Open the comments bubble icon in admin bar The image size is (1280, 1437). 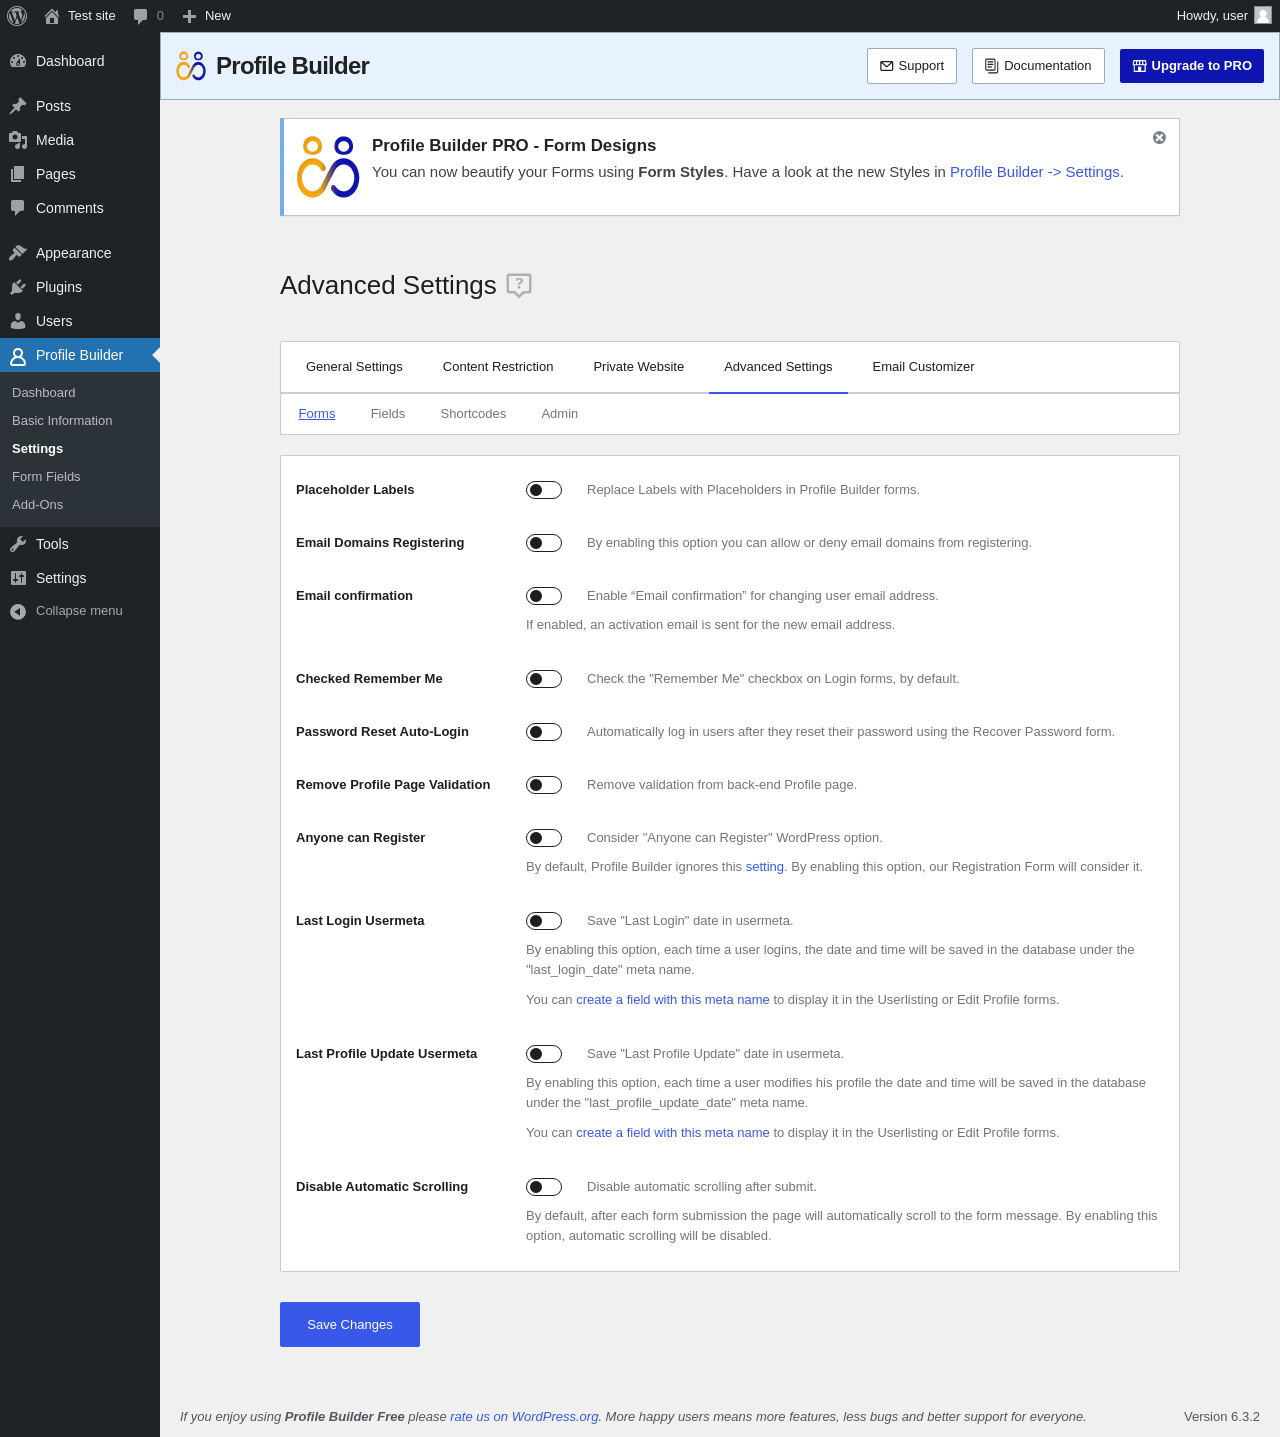[x=140, y=16]
